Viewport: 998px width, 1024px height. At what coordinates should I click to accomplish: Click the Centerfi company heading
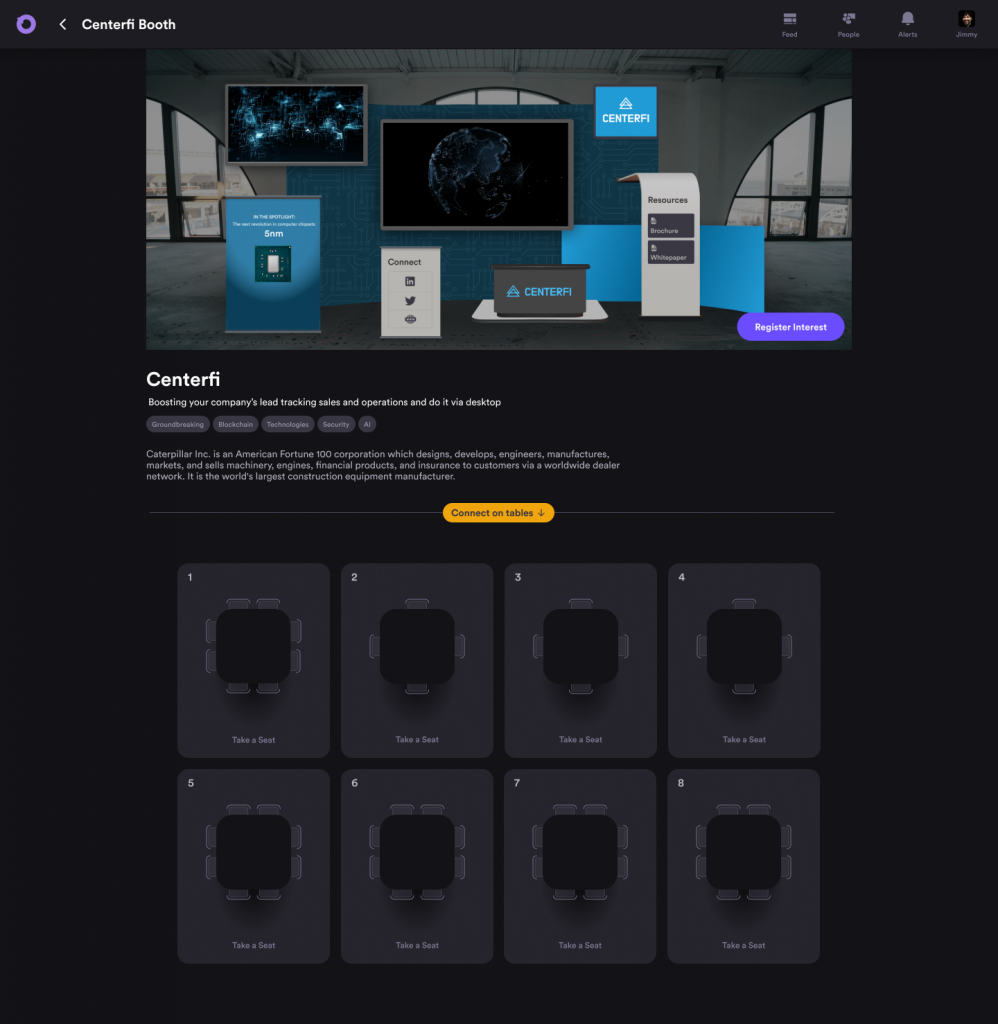[x=183, y=379]
